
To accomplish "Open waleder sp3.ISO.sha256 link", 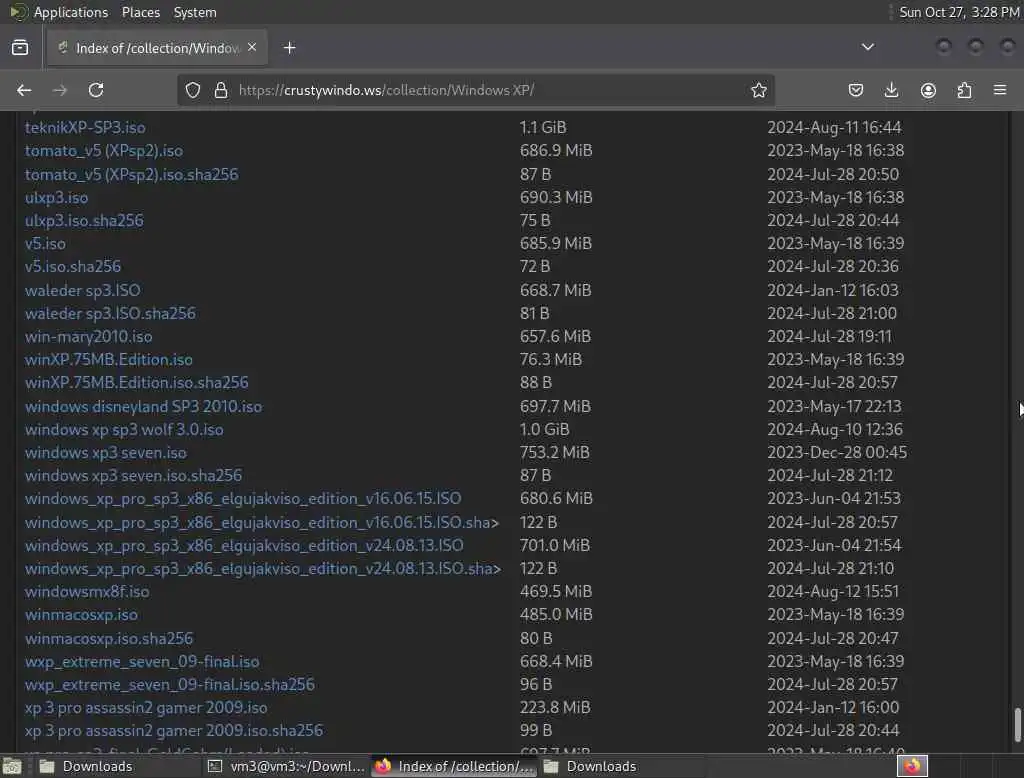I will [110, 314].
